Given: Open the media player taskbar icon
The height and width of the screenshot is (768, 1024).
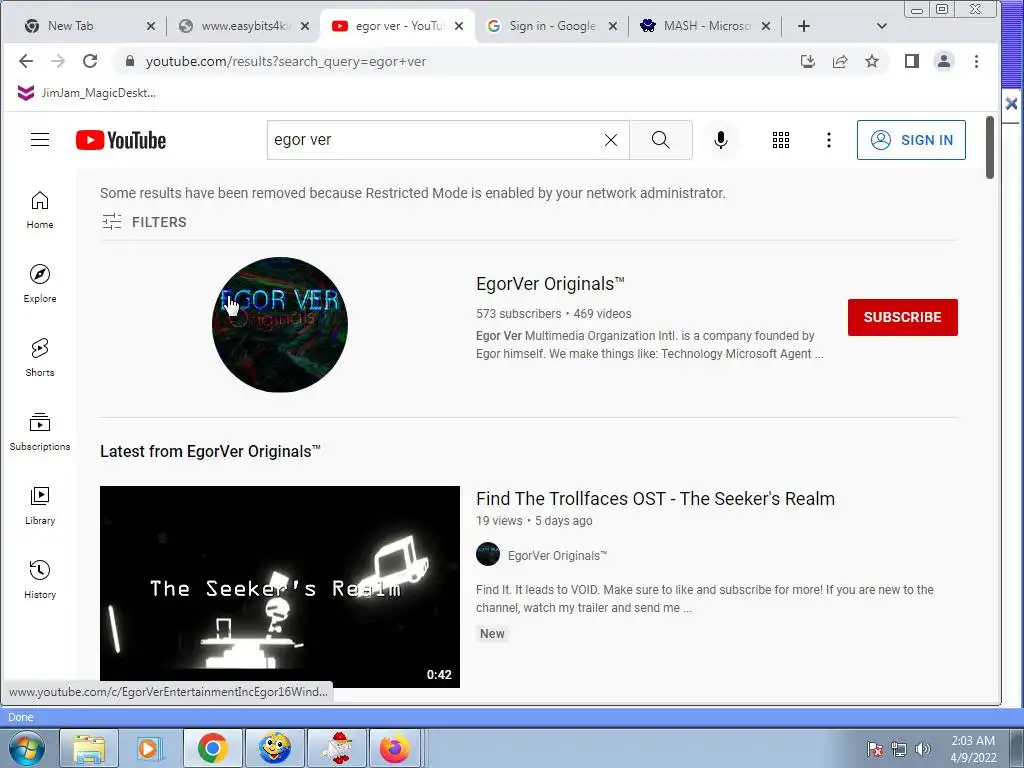Looking at the screenshot, I should tap(150, 748).
